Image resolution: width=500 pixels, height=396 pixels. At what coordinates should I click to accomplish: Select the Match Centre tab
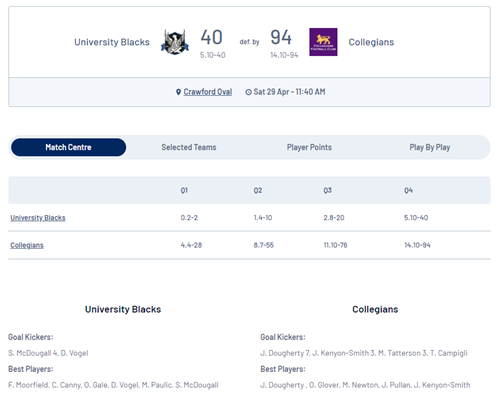(68, 147)
